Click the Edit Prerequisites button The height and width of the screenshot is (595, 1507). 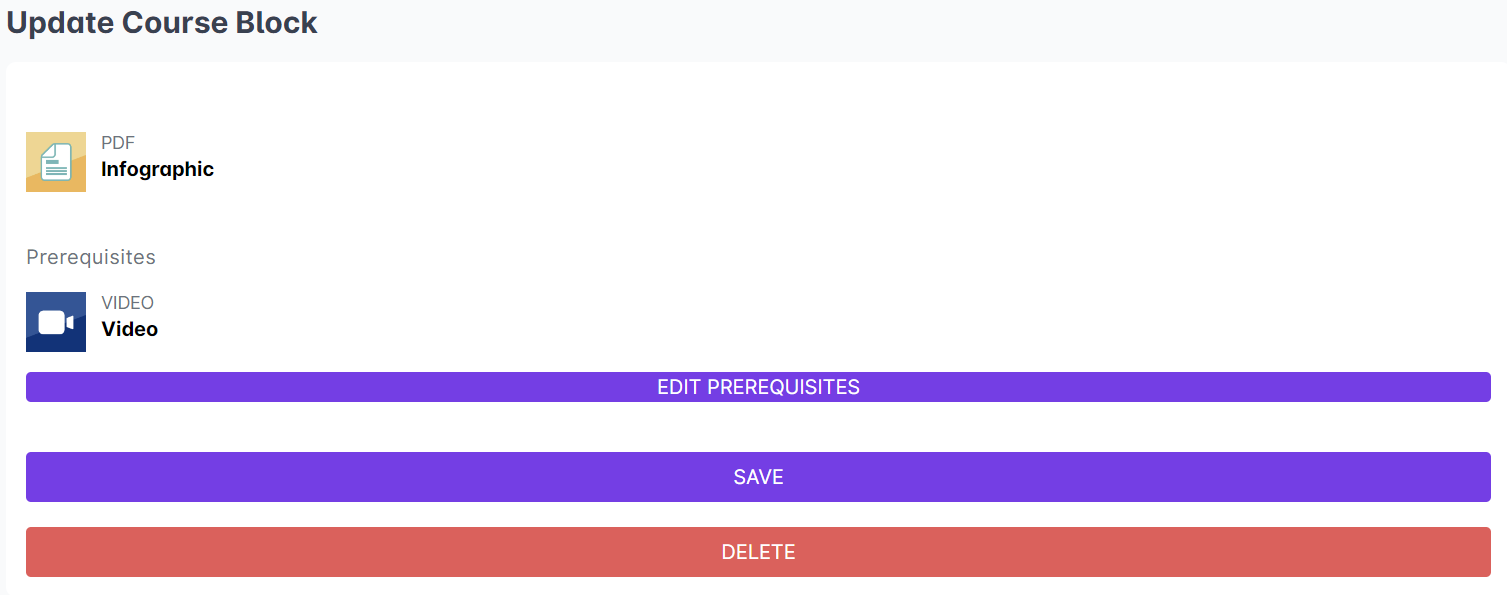pos(758,387)
